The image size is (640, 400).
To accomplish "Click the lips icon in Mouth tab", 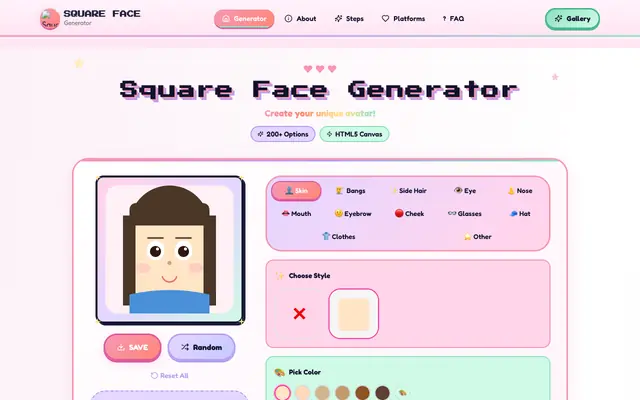I will 285,213.
